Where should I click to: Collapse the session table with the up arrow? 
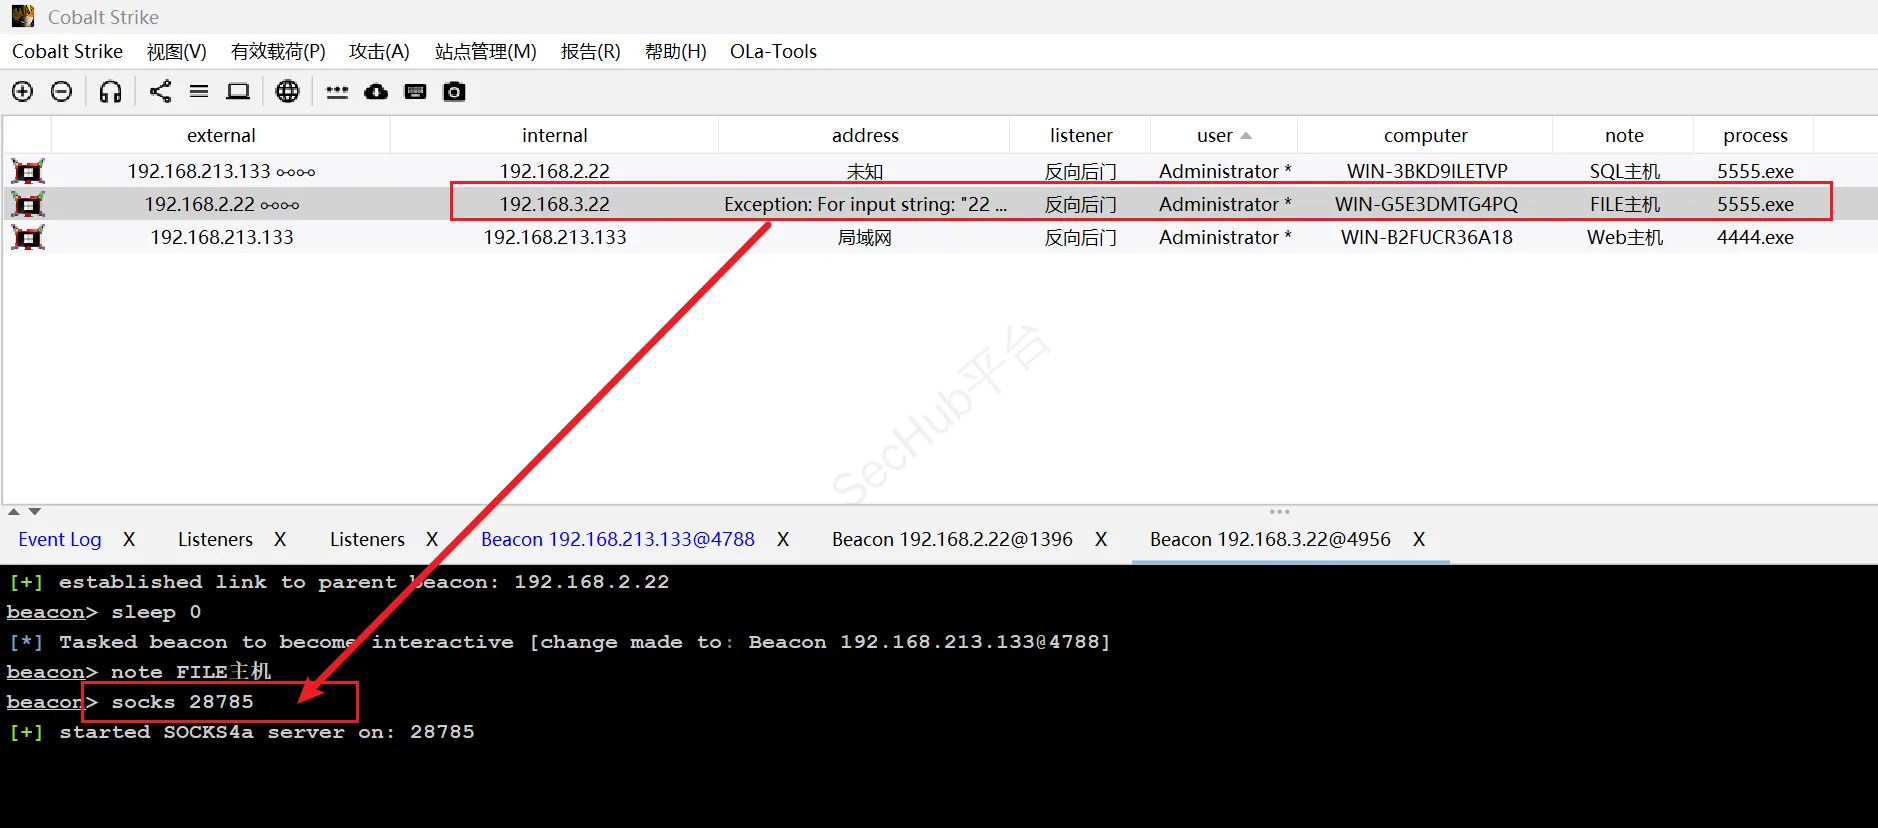click(14, 511)
